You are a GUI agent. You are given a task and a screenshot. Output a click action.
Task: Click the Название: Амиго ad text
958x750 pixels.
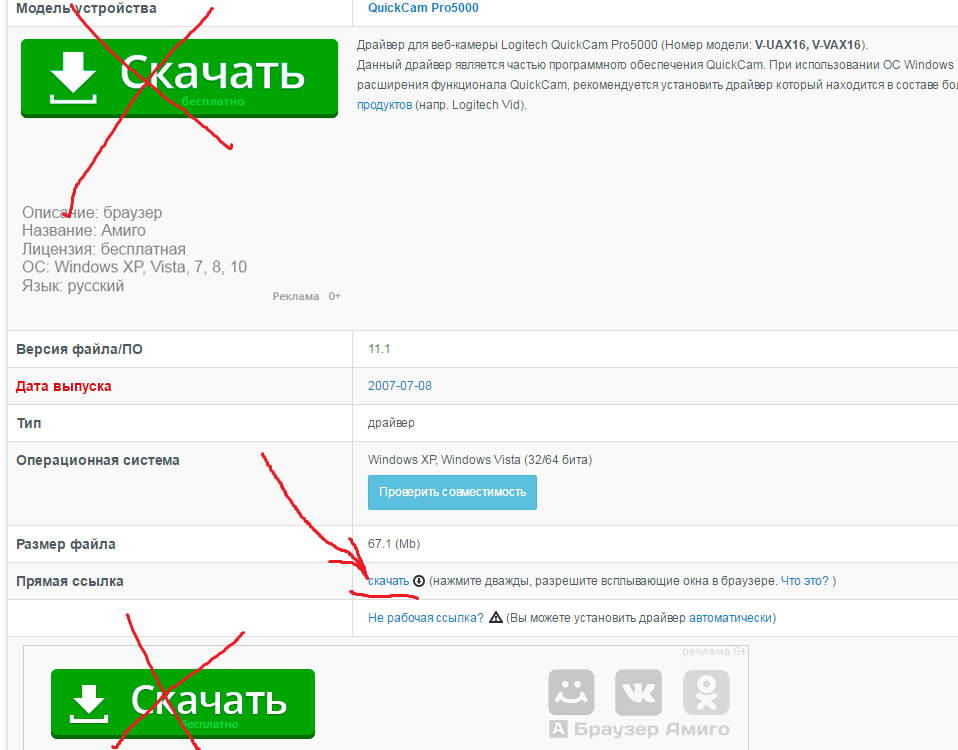[84, 230]
